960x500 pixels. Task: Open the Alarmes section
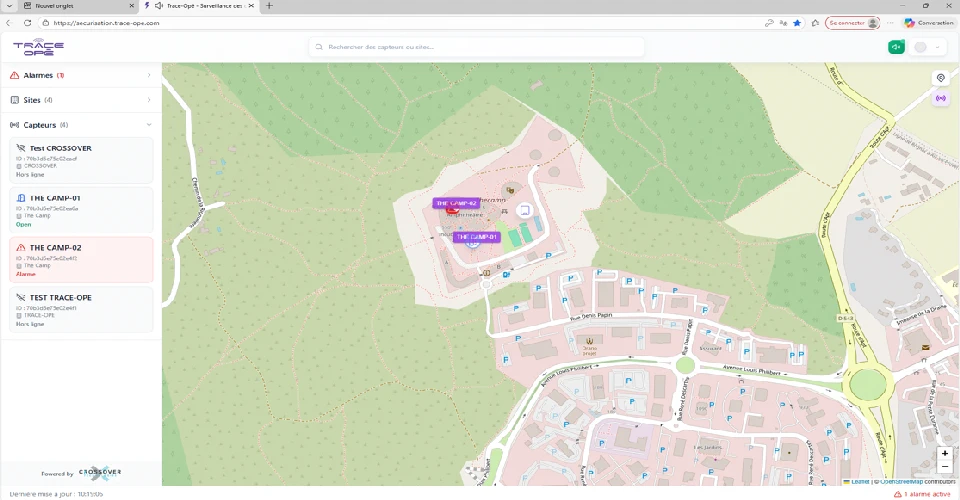[x=81, y=75]
